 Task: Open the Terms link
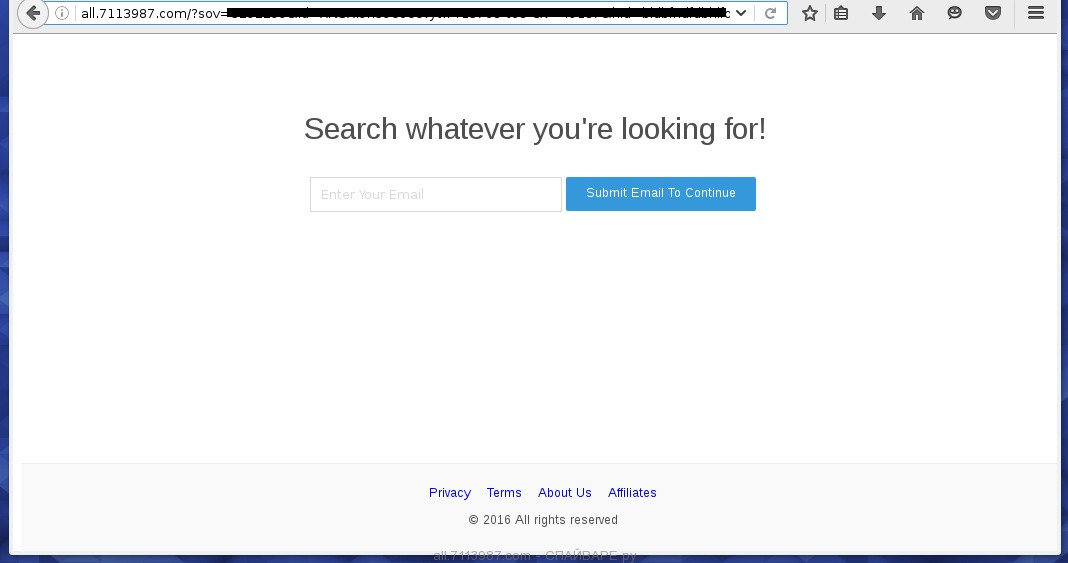504,493
